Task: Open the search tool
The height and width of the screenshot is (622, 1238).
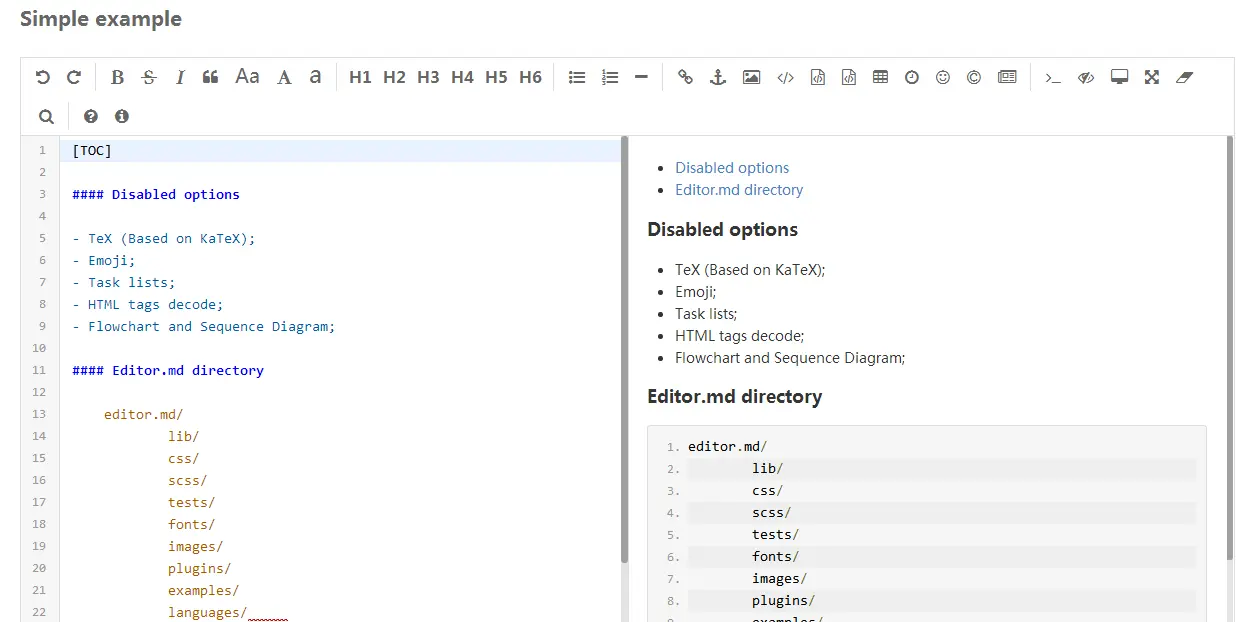Action: pyautogui.click(x=46, y=116)
